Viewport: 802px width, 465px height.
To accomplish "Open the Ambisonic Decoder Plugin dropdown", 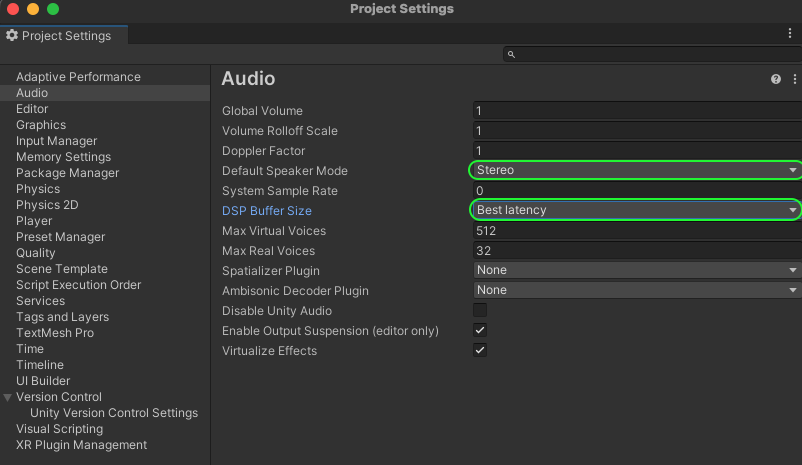I will pyautogui.click(x=637, y=290).
